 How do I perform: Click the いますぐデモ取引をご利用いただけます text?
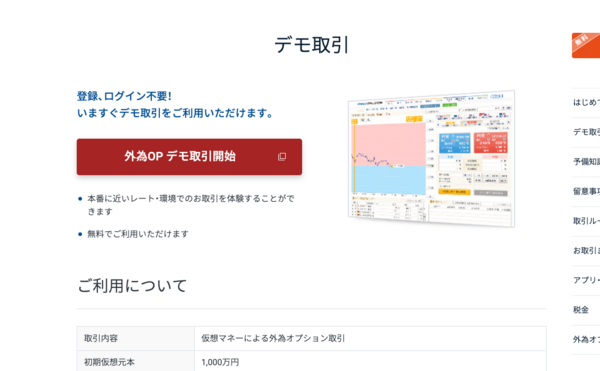tap(175, 113)
